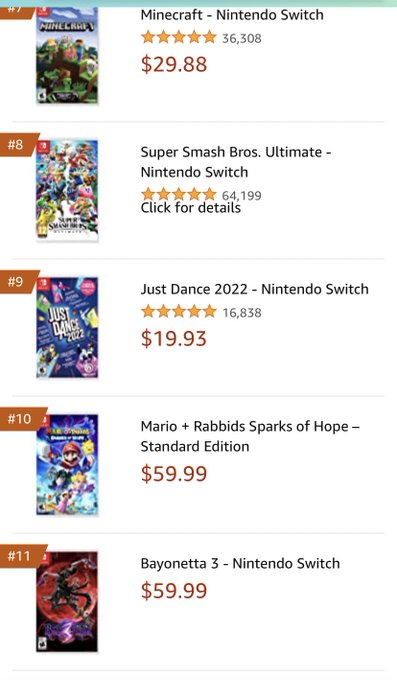Open the 36,308 reviews count for Minecraft
397x680 pixels.
pos(242,38)
